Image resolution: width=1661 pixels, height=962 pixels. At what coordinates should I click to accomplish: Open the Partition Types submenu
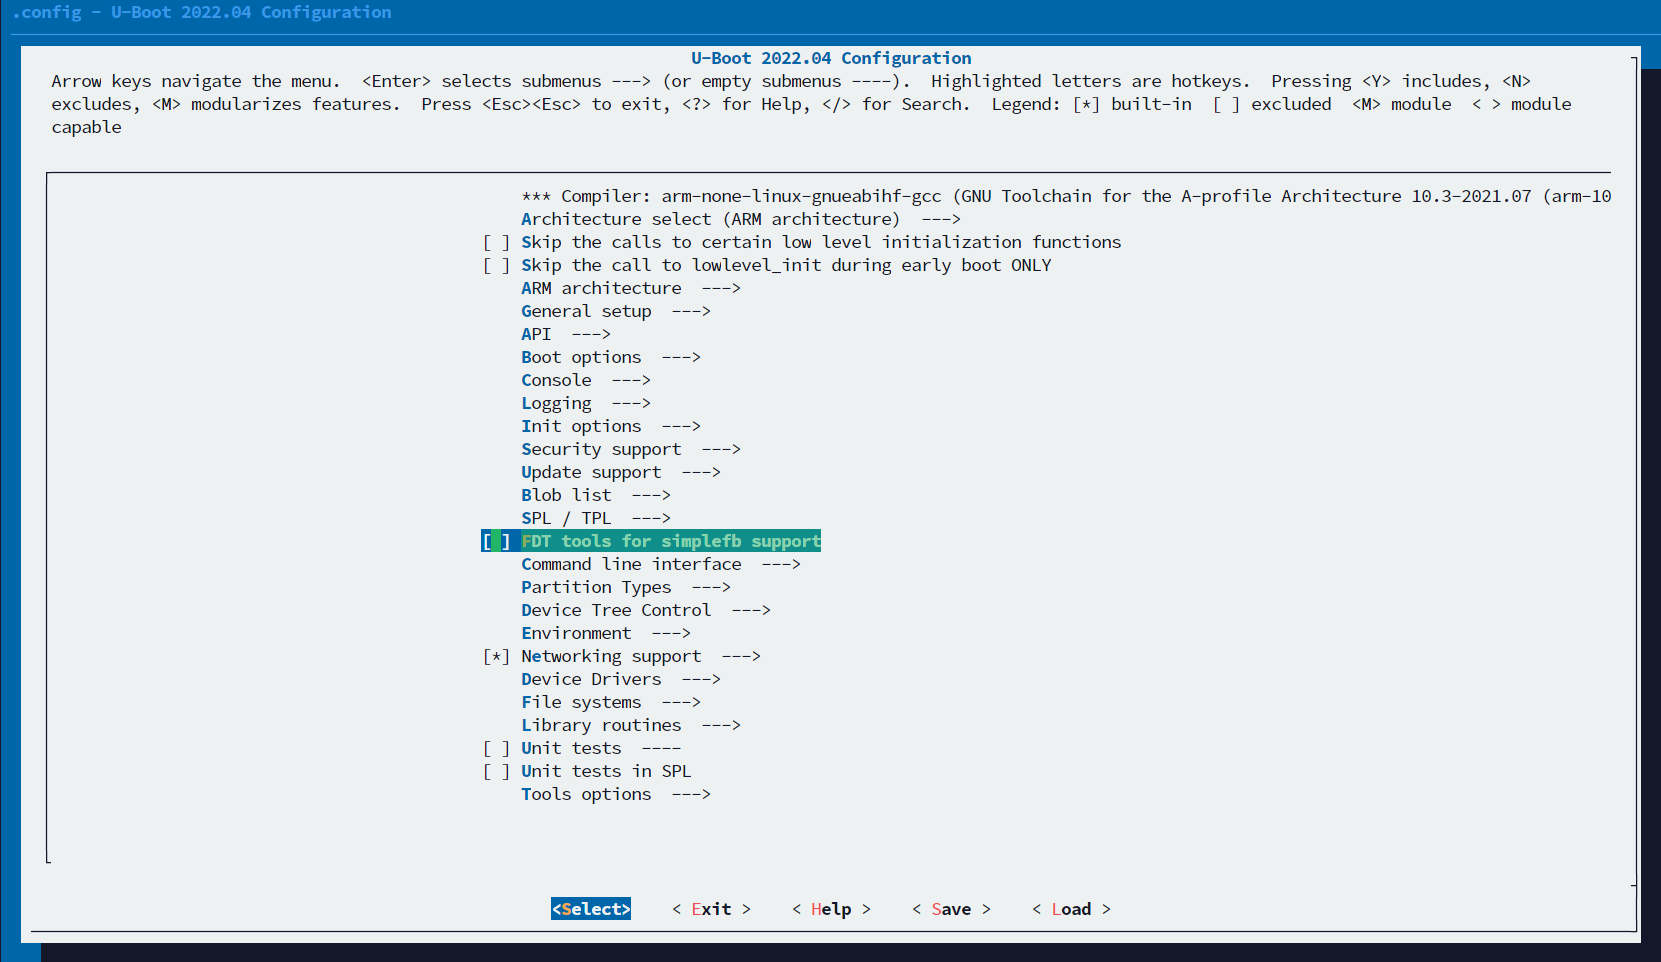pyautogui.click(x=626, y=587)
